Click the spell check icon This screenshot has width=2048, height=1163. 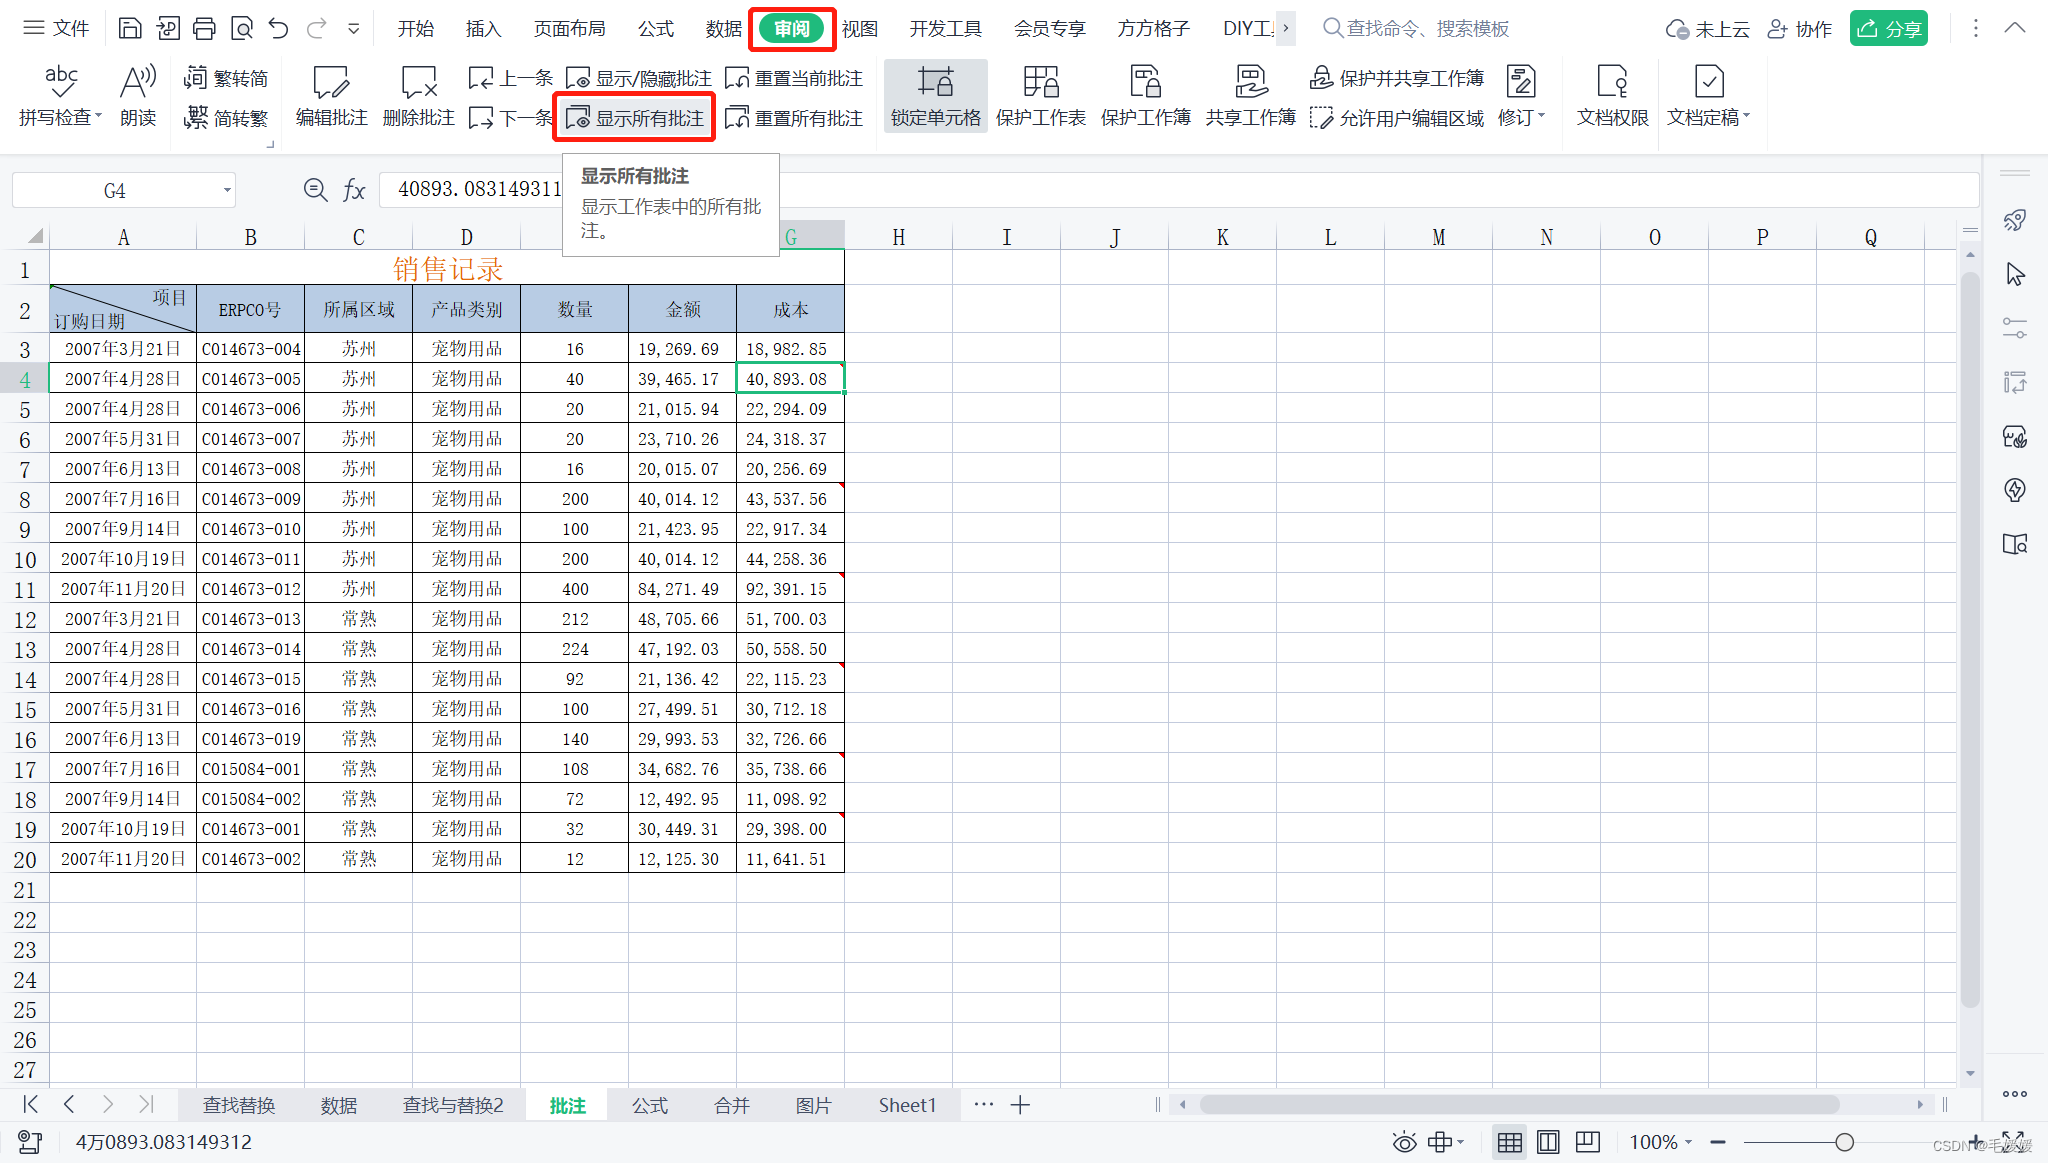click(60, 82)
